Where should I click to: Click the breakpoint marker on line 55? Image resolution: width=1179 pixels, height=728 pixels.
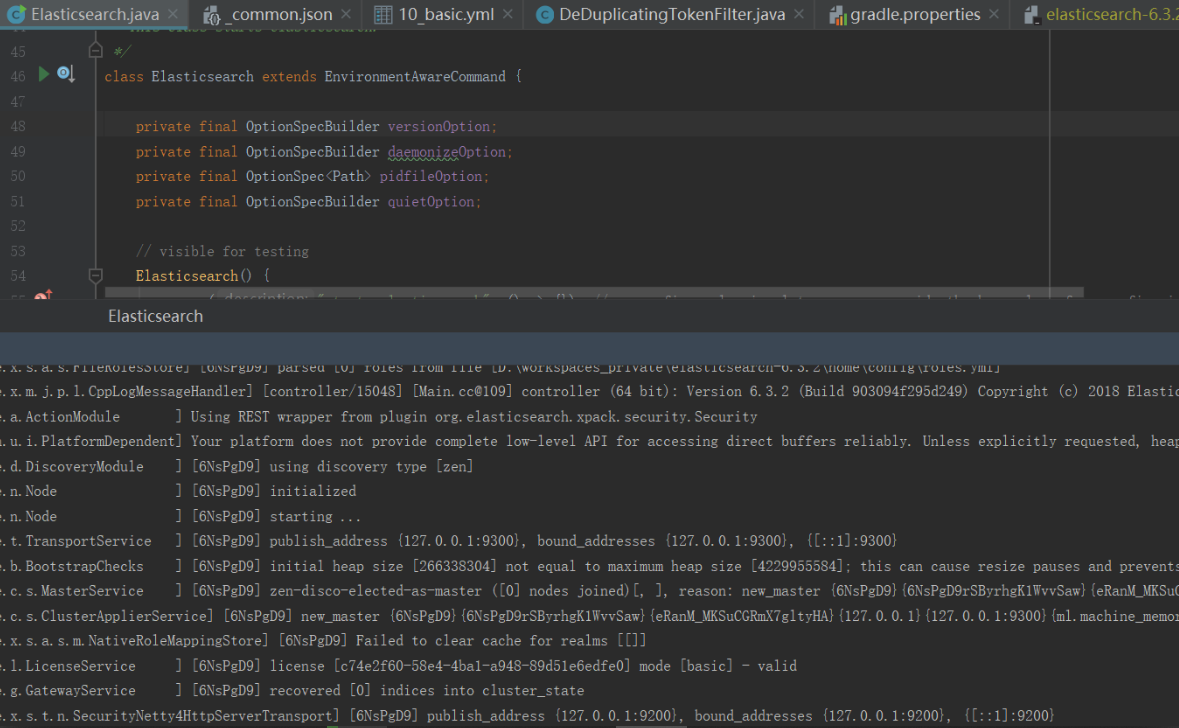point(43,295)
